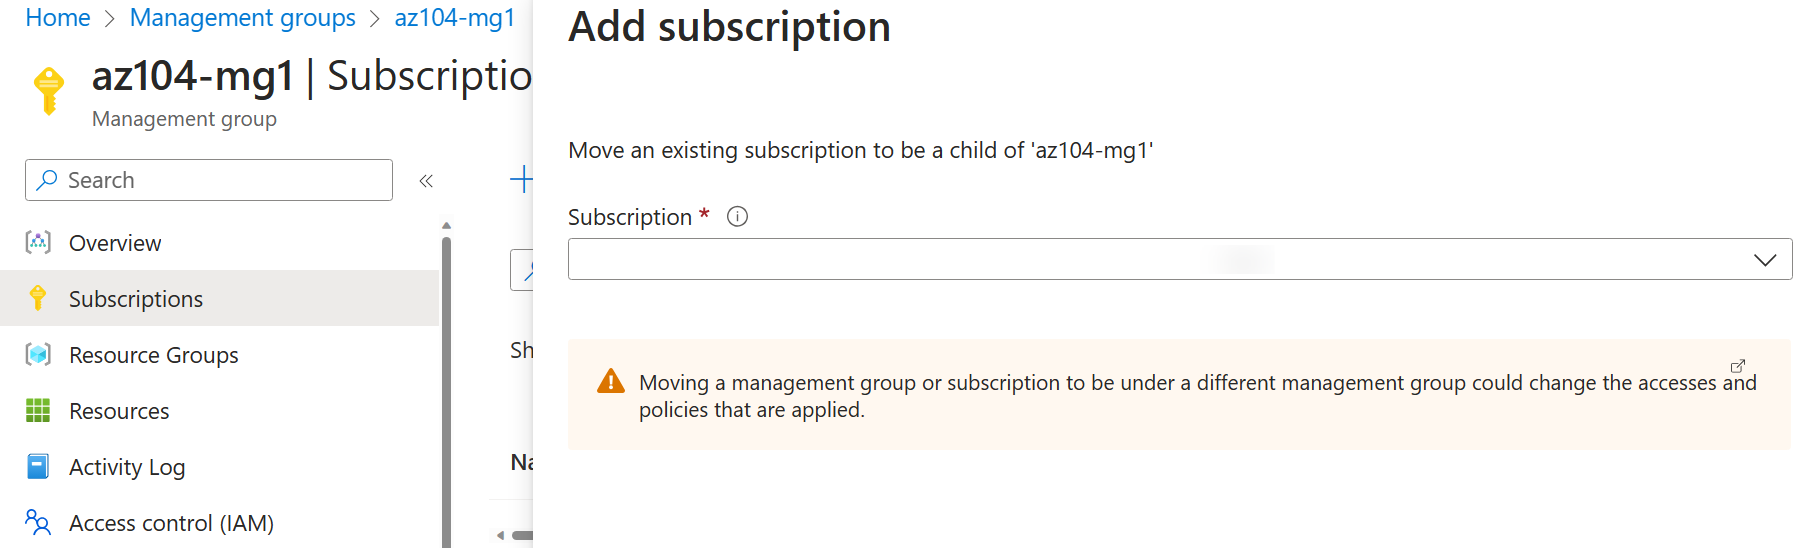Viewport: 1817px width, 548px height.
Task: Open the external link icon in warning
Action: [1738, 366]
